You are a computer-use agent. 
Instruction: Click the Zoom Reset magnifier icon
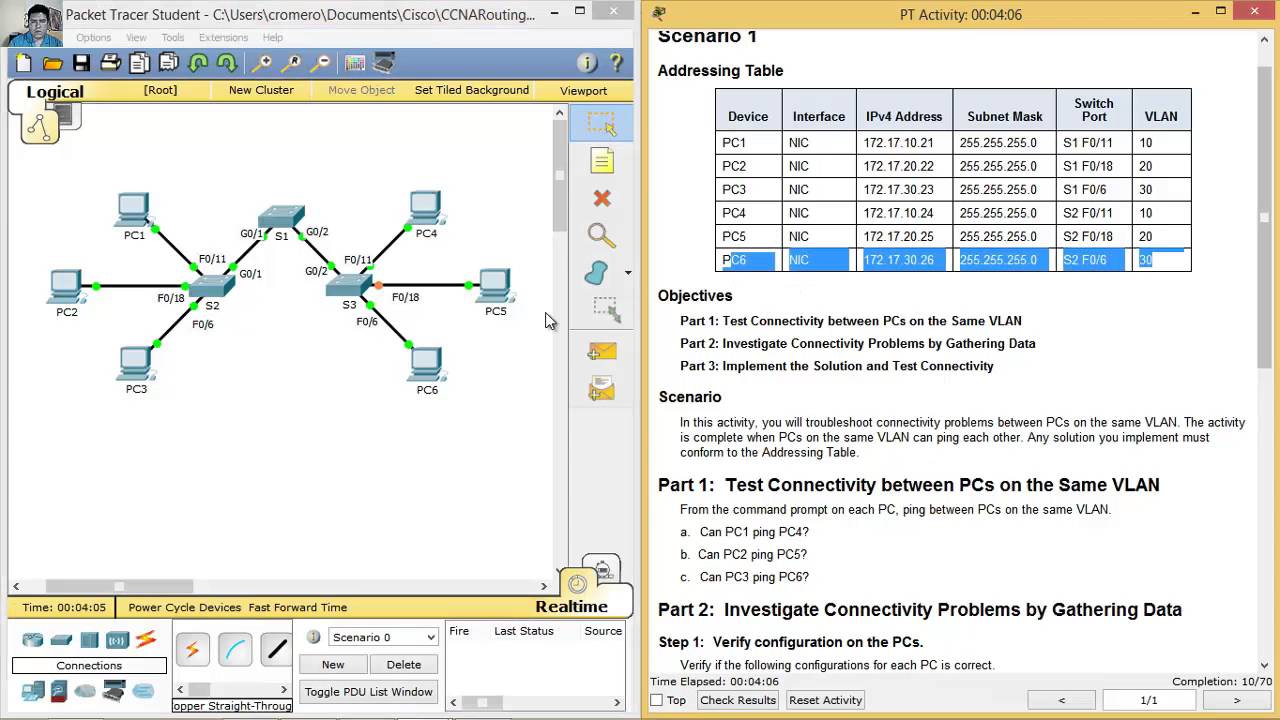pyautogui.click(x=291, y=63)
